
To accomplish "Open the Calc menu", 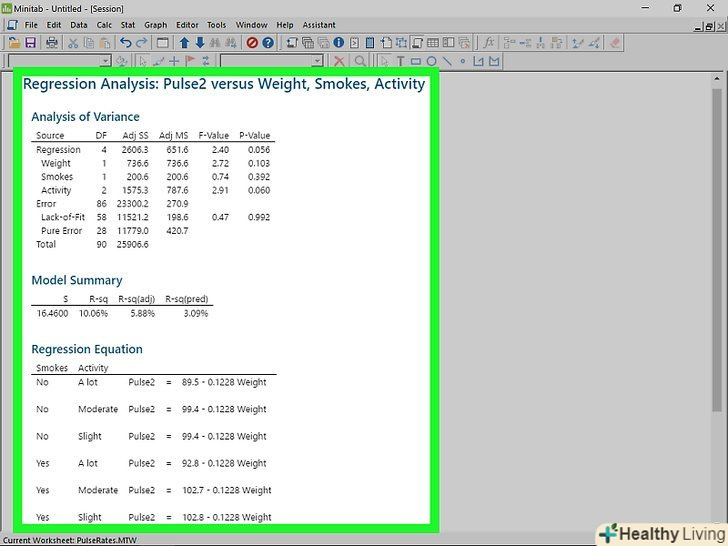I will 104,24.
